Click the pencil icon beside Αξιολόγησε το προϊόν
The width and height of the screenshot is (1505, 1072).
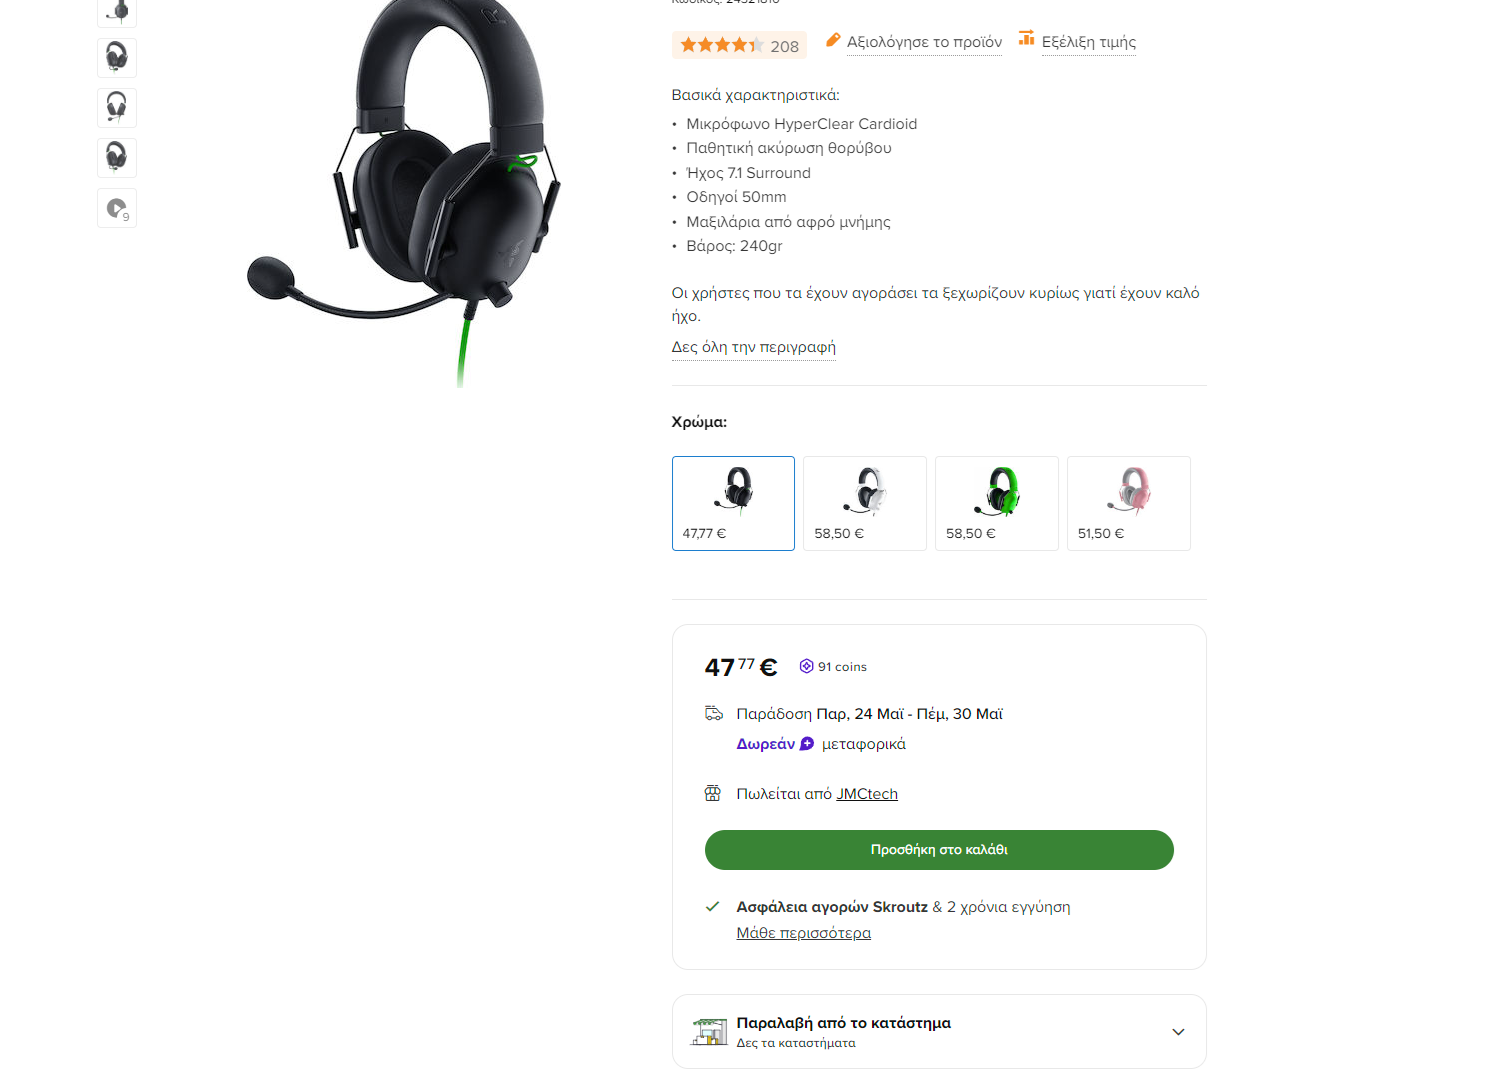click(833, 40)
